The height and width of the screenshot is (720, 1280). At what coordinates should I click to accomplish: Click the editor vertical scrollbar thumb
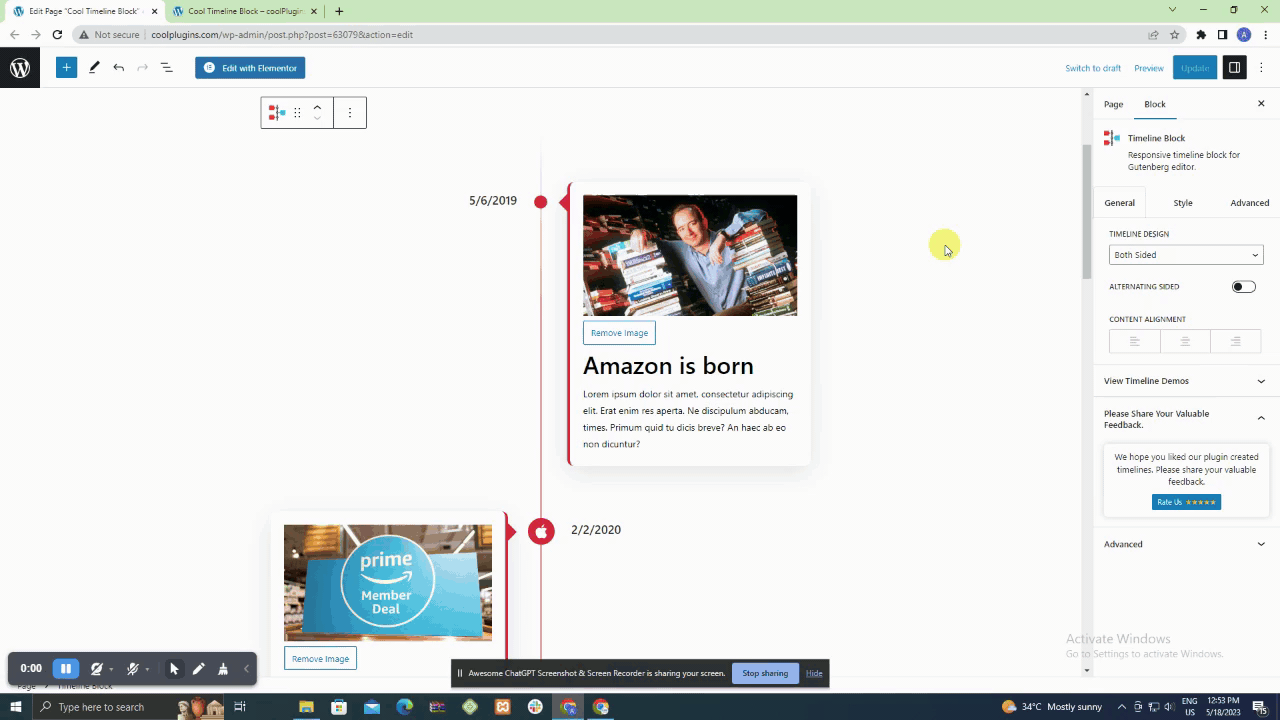pos(1087,212)
